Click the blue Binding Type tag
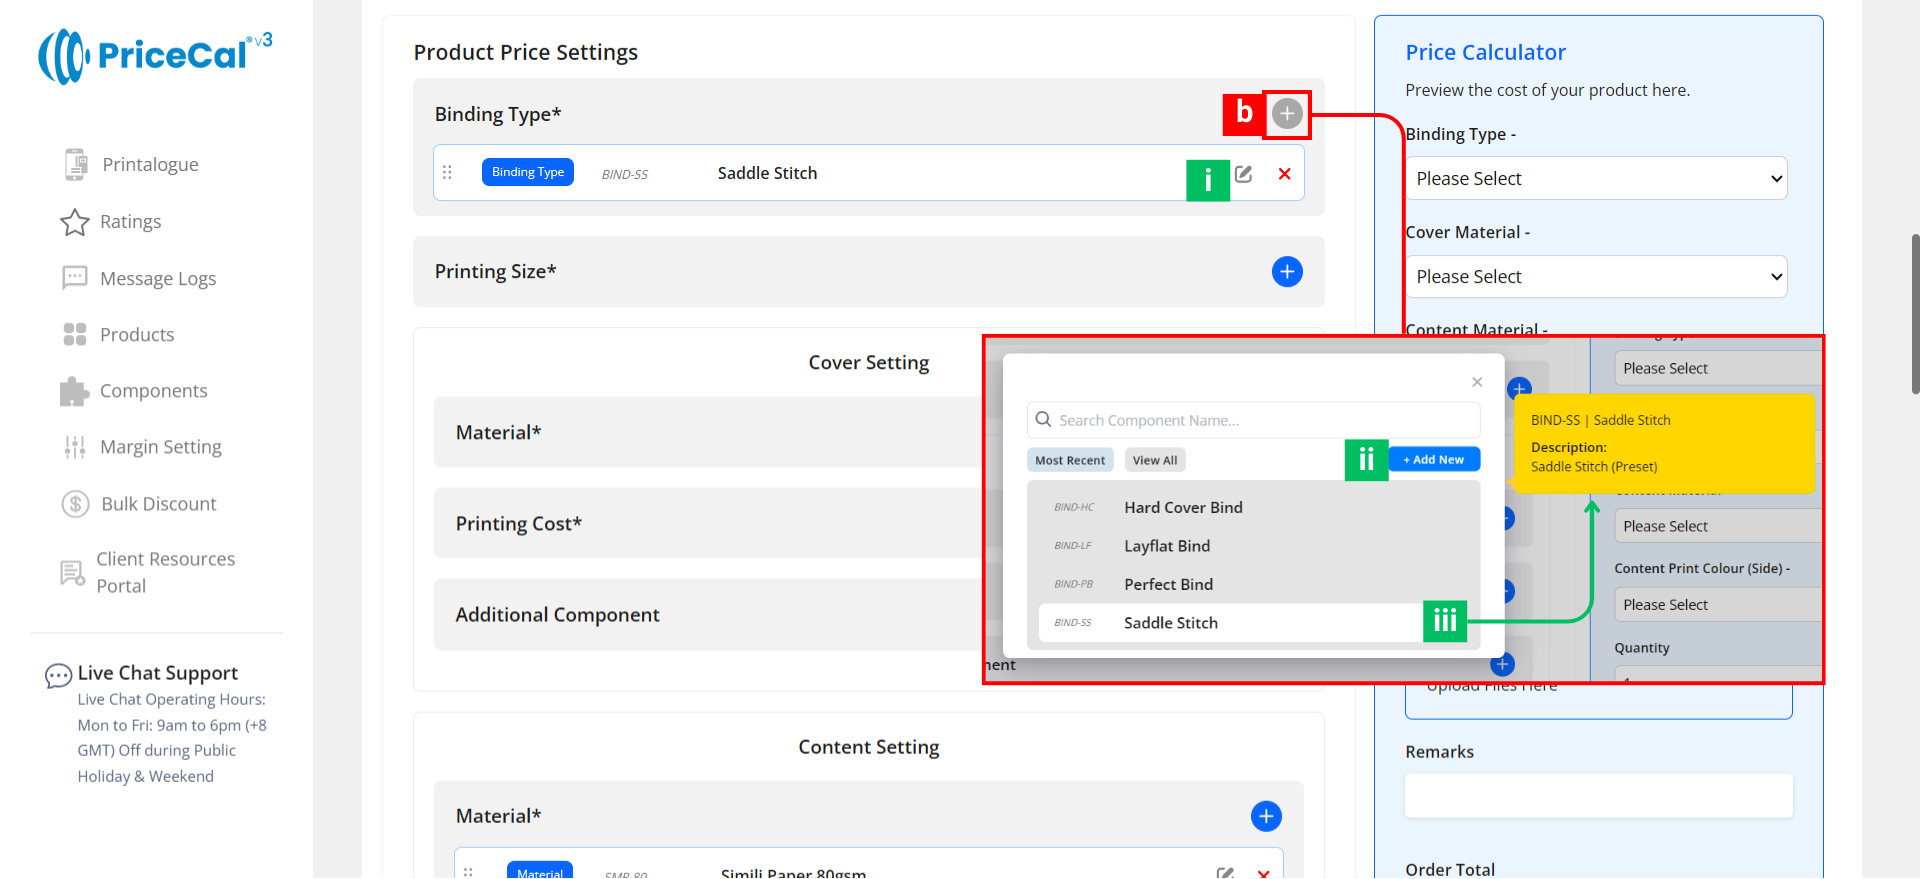1920x879 pixels. (x=528, y=172)
